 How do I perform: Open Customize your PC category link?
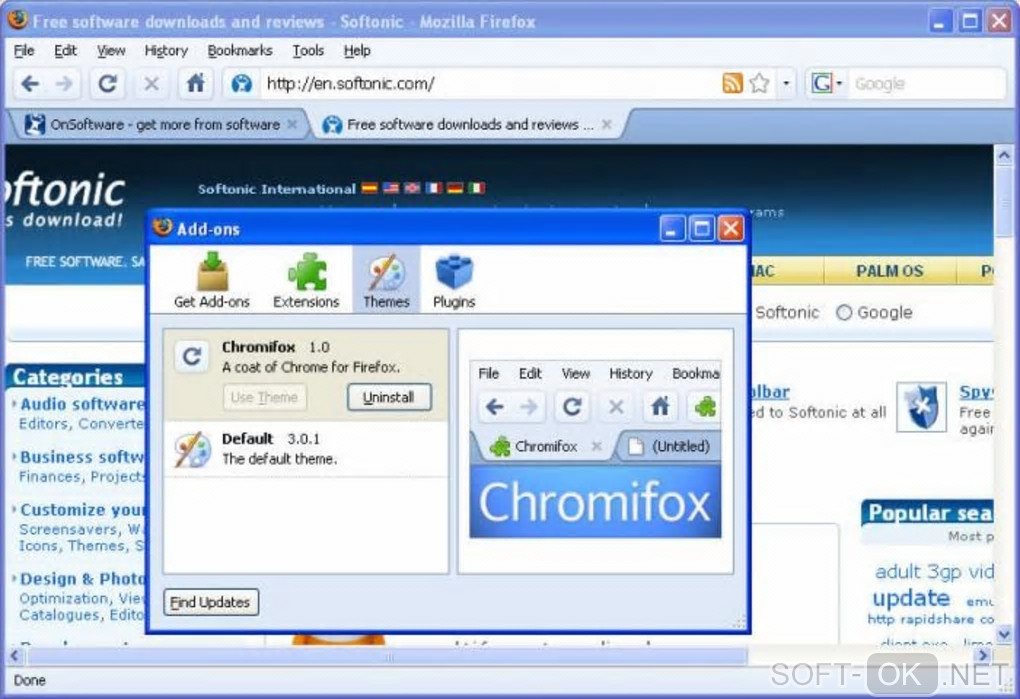coord(81,510)
